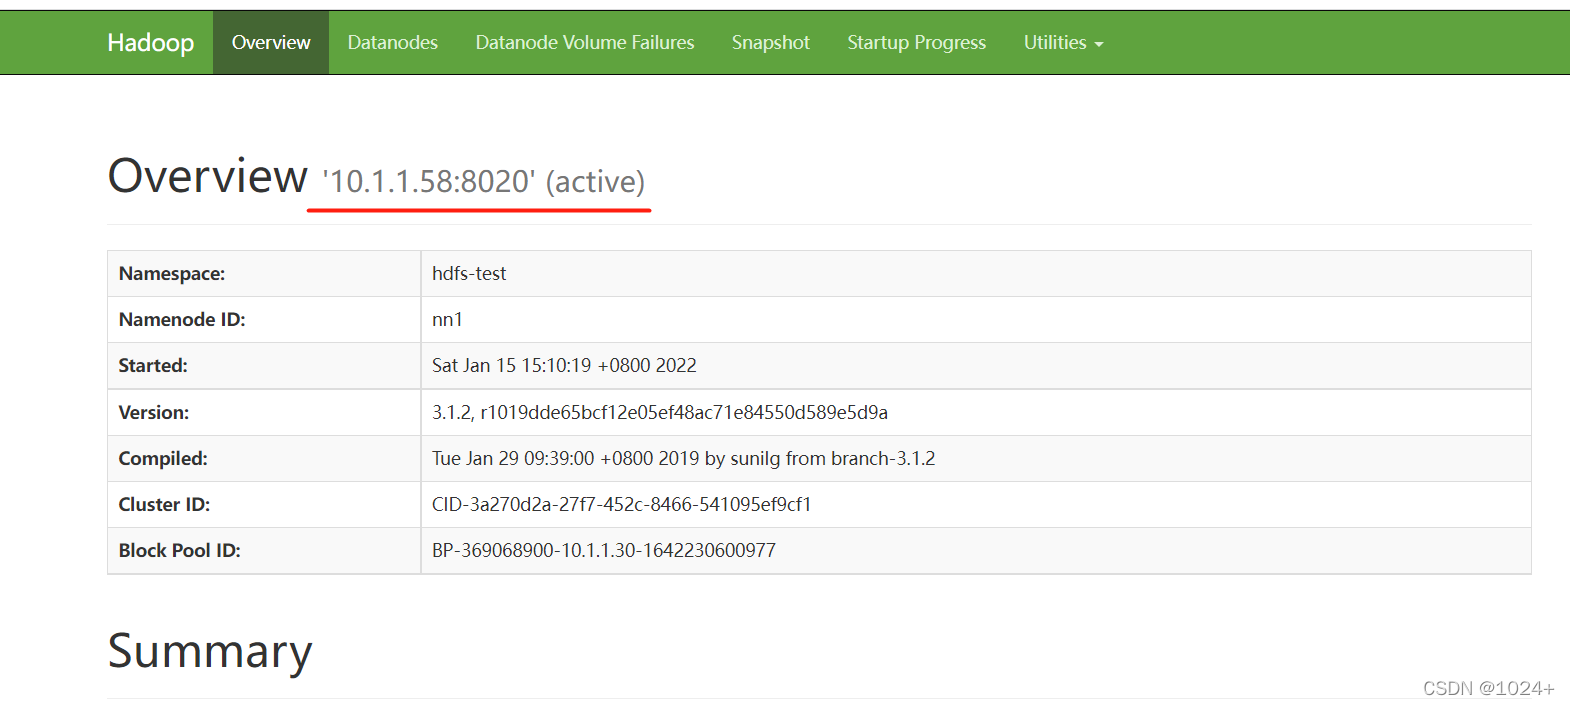This screenshot has height=705, width=1570.
Task: Switch to the Datanodes tab
Action: [393, 43]
